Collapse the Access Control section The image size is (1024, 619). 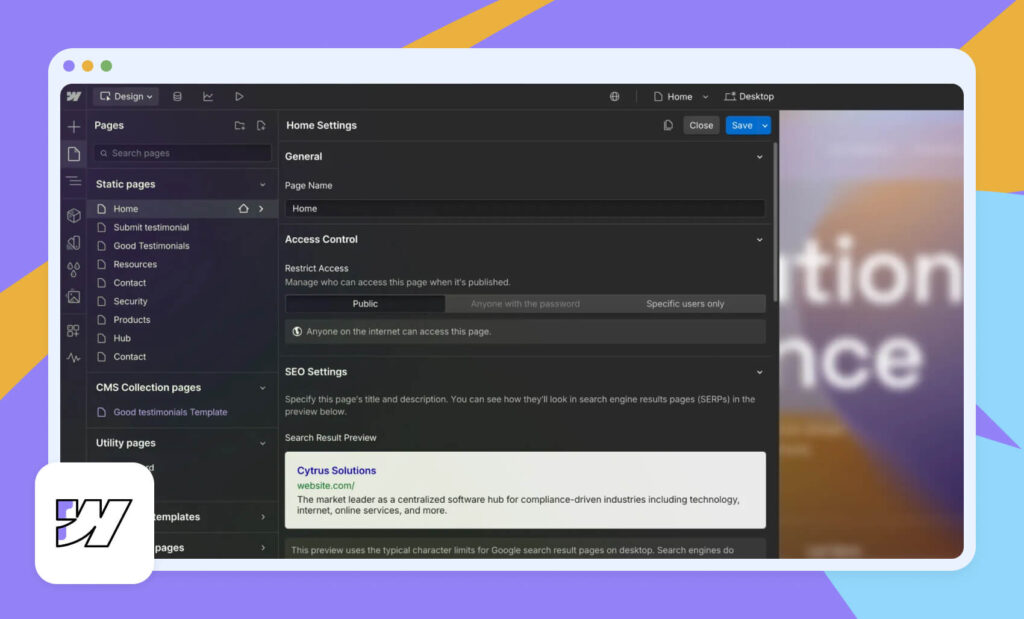coord(760,240)
